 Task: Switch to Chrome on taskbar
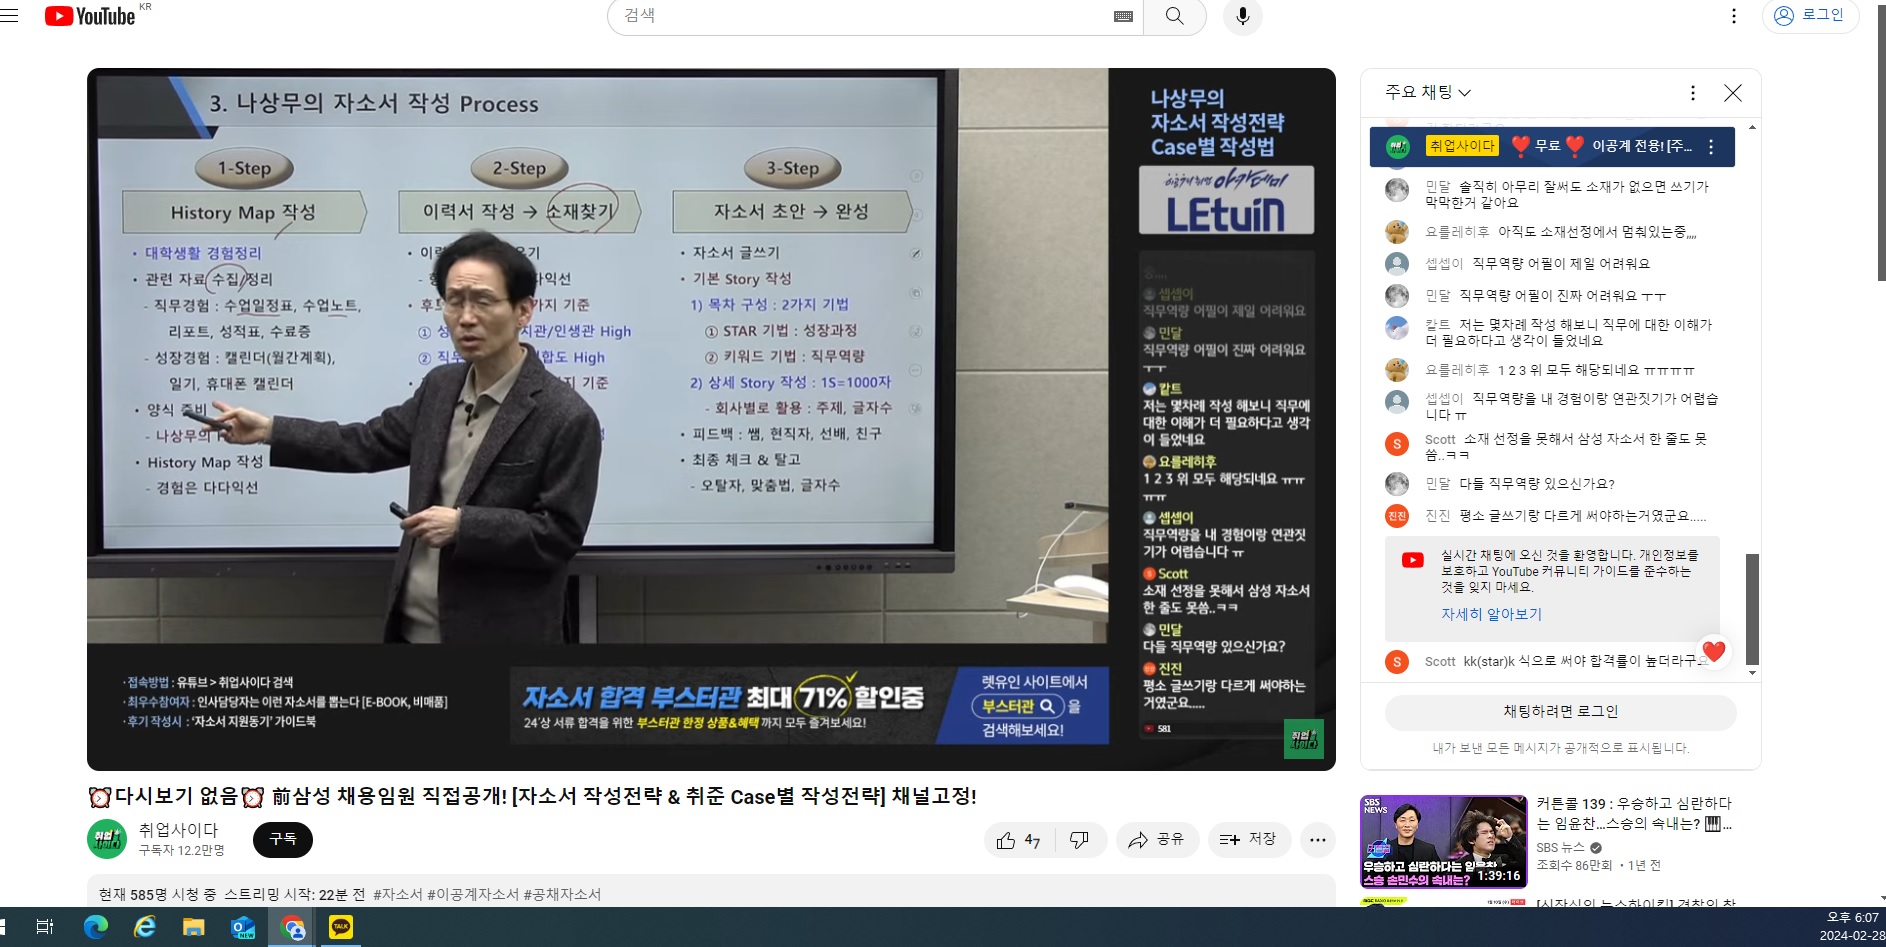[x=292, y=927]
